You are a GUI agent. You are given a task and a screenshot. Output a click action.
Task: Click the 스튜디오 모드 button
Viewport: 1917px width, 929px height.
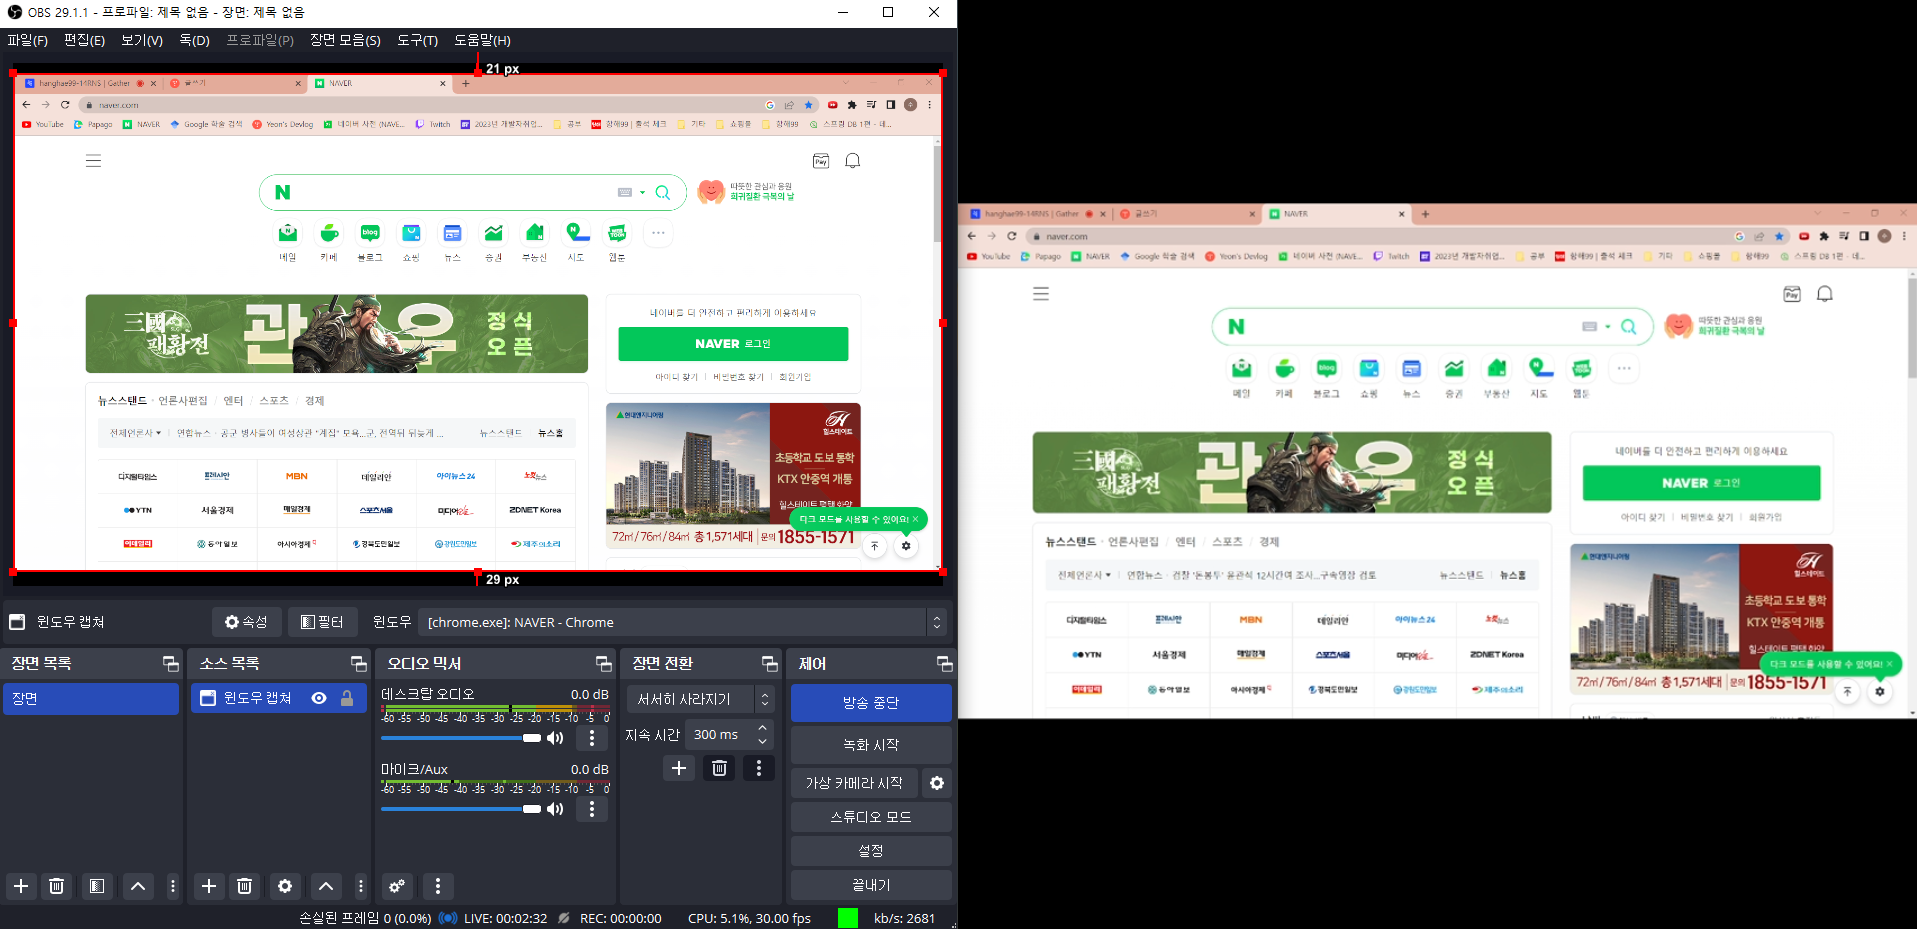tap(871, 817)
